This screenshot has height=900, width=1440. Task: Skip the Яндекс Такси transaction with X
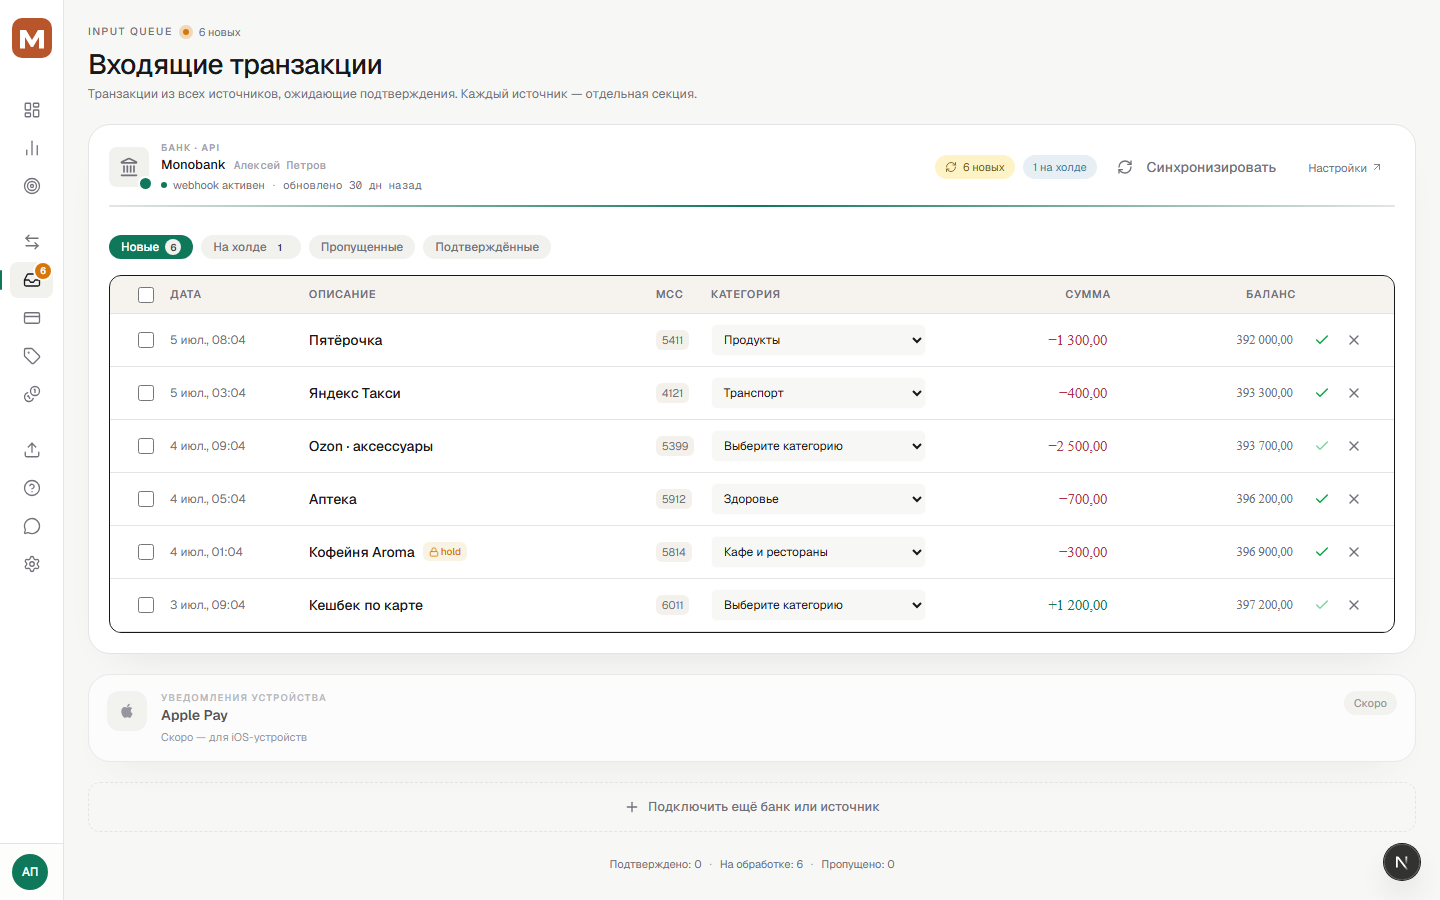(x=1354, y=393)
